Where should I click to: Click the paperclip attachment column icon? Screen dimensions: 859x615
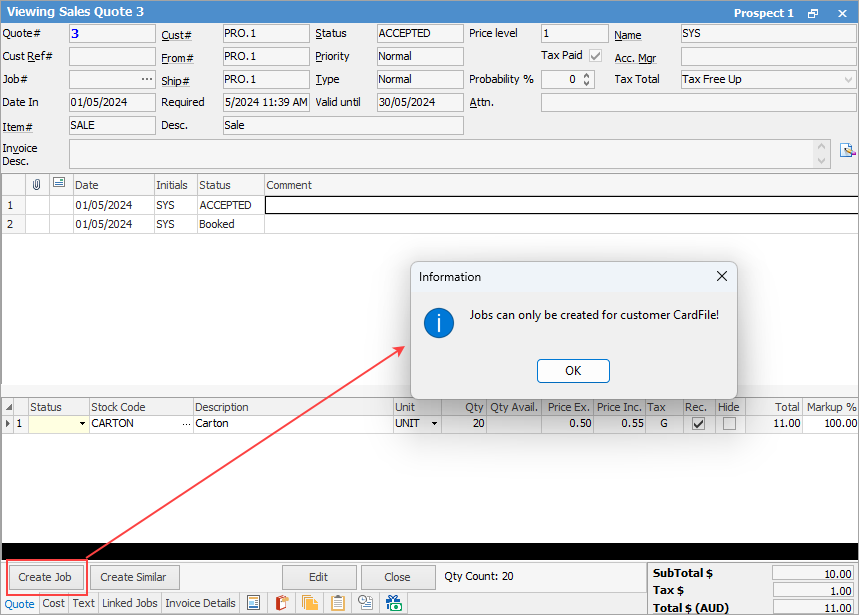pos(37,184)
